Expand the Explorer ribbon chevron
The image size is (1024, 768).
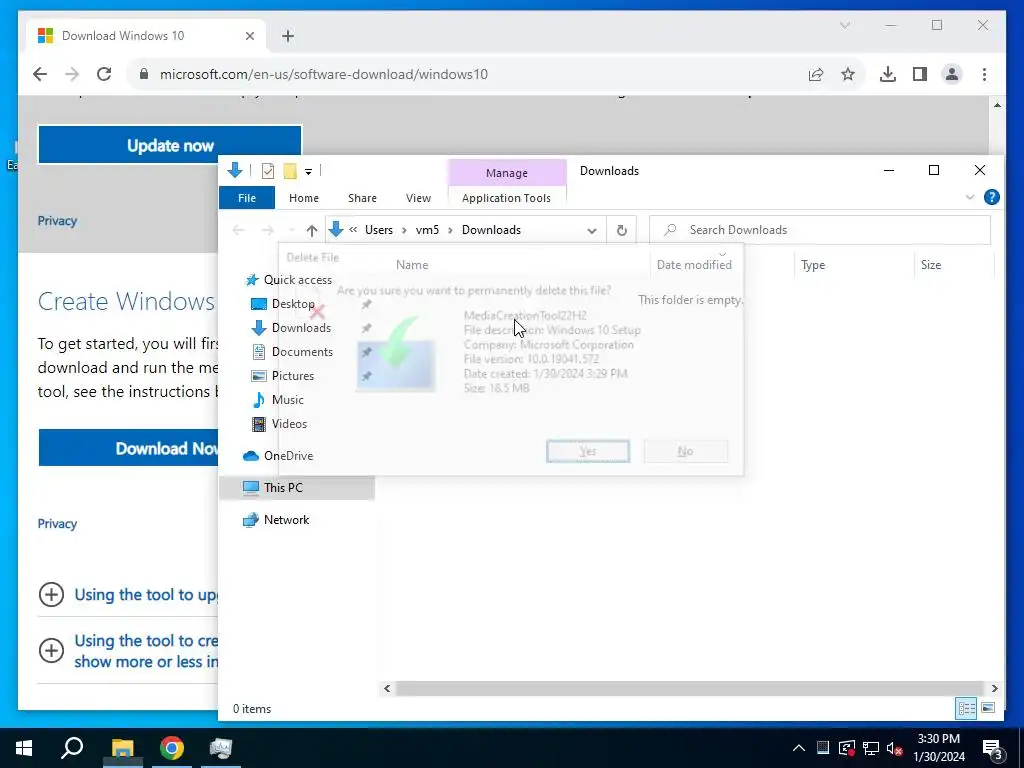click(970, 197)
